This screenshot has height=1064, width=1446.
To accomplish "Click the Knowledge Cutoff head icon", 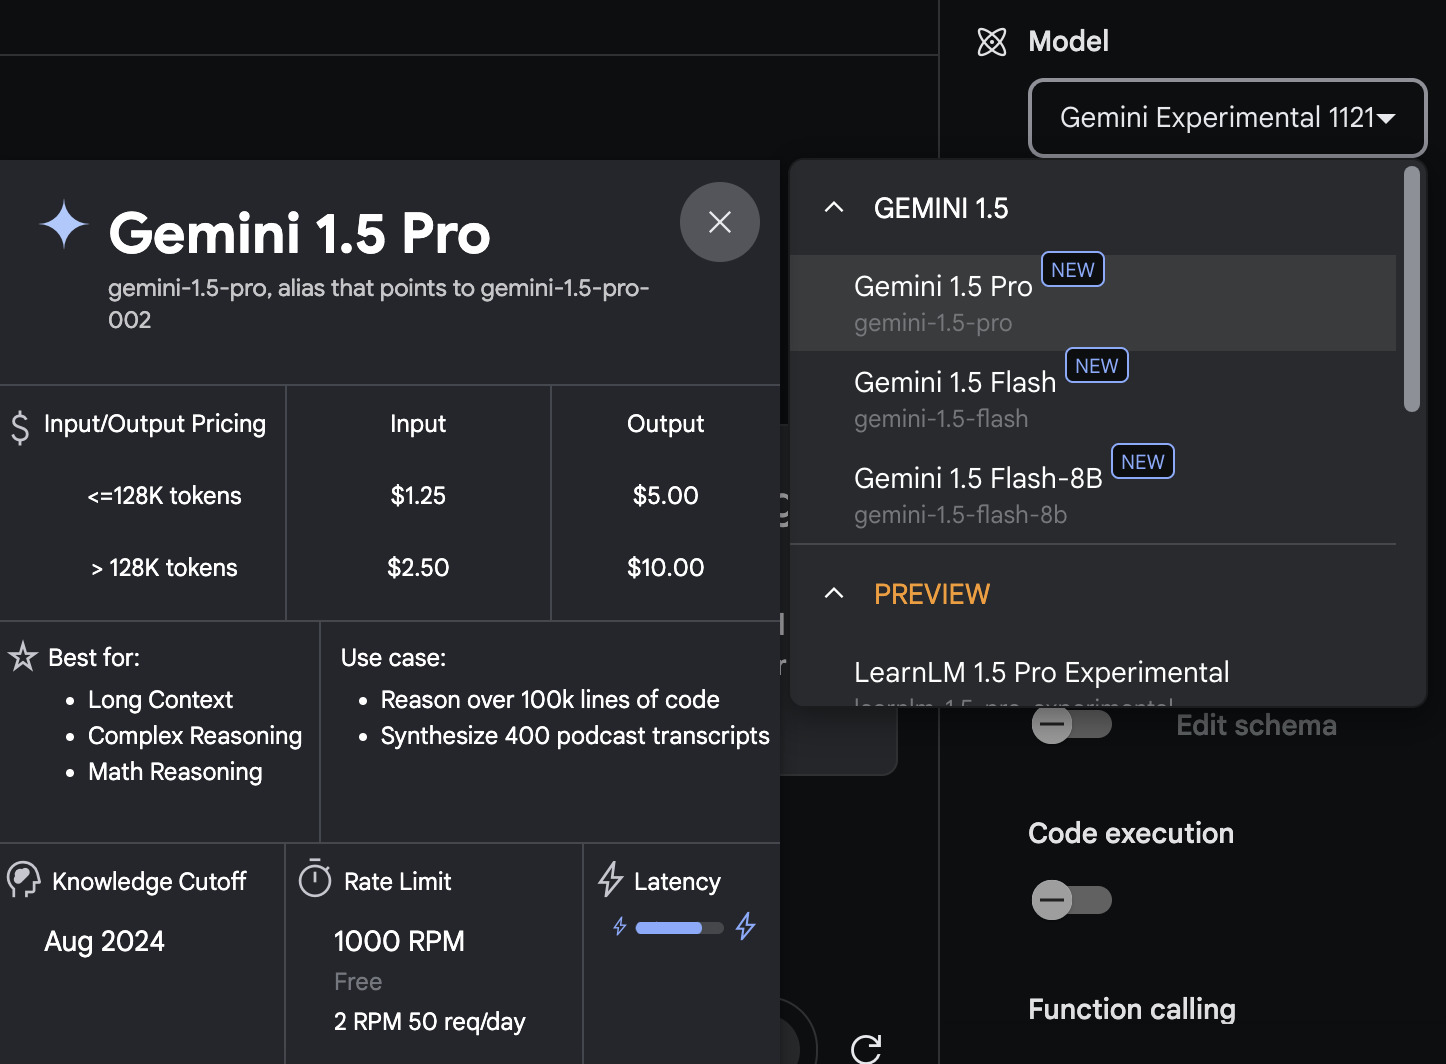I will (x=23, y=880).
